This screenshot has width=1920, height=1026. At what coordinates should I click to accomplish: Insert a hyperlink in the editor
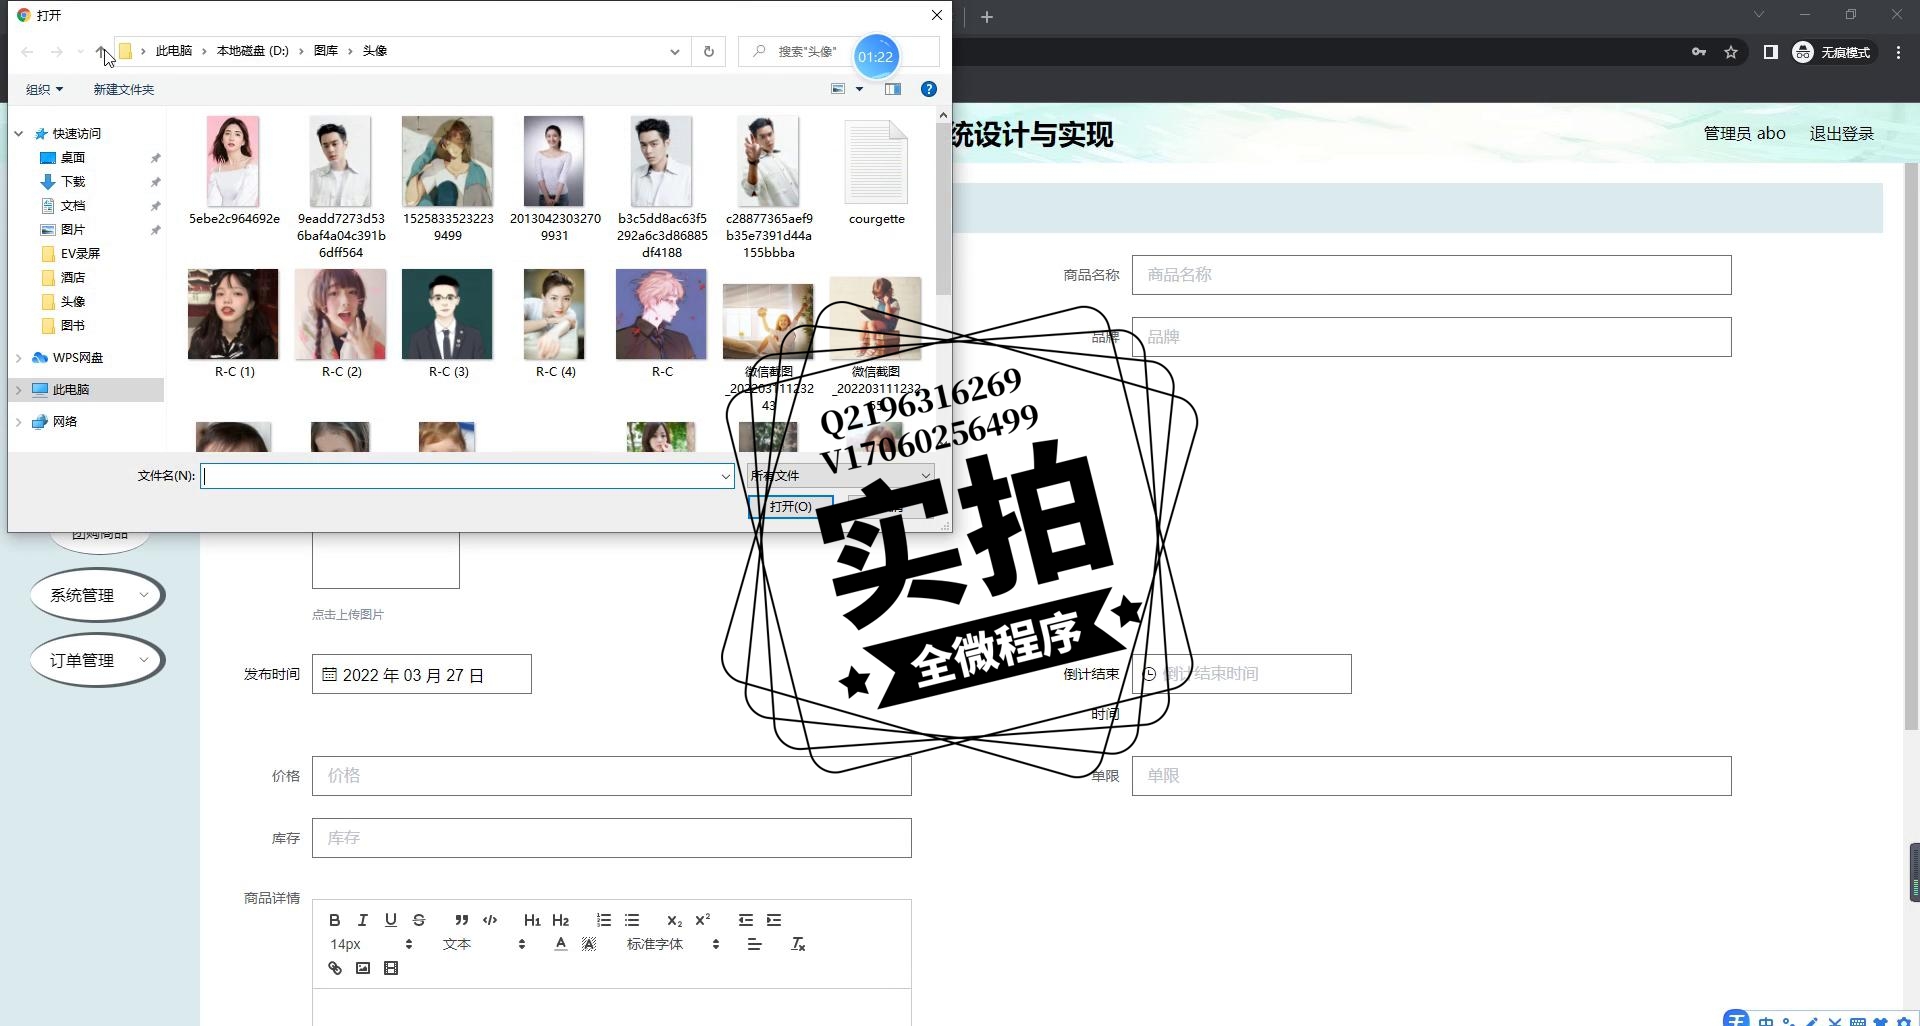click(335, 968)
